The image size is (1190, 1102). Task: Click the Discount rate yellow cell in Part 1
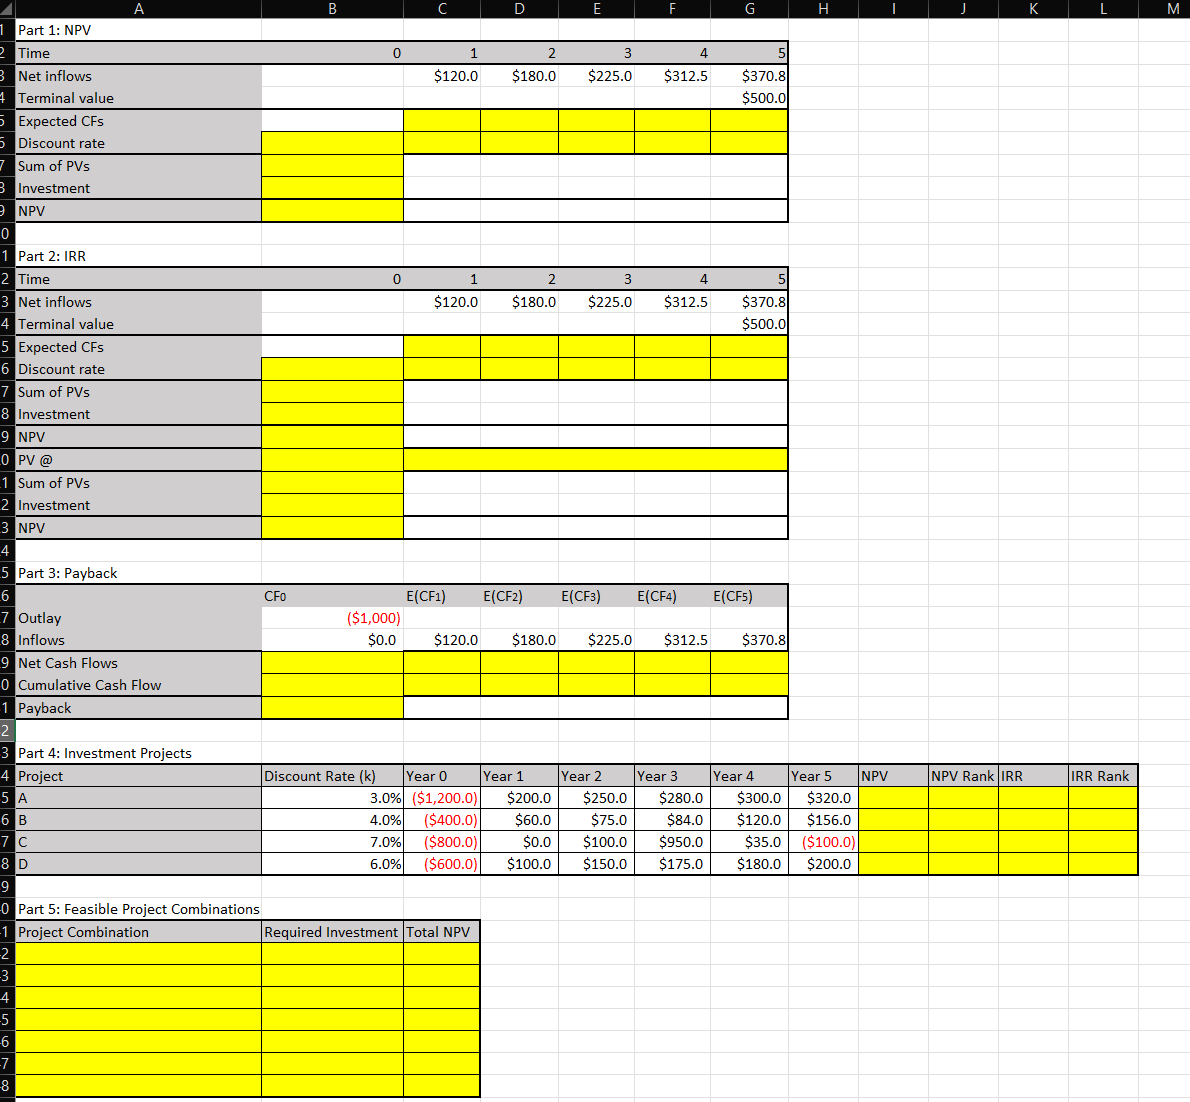331,143
